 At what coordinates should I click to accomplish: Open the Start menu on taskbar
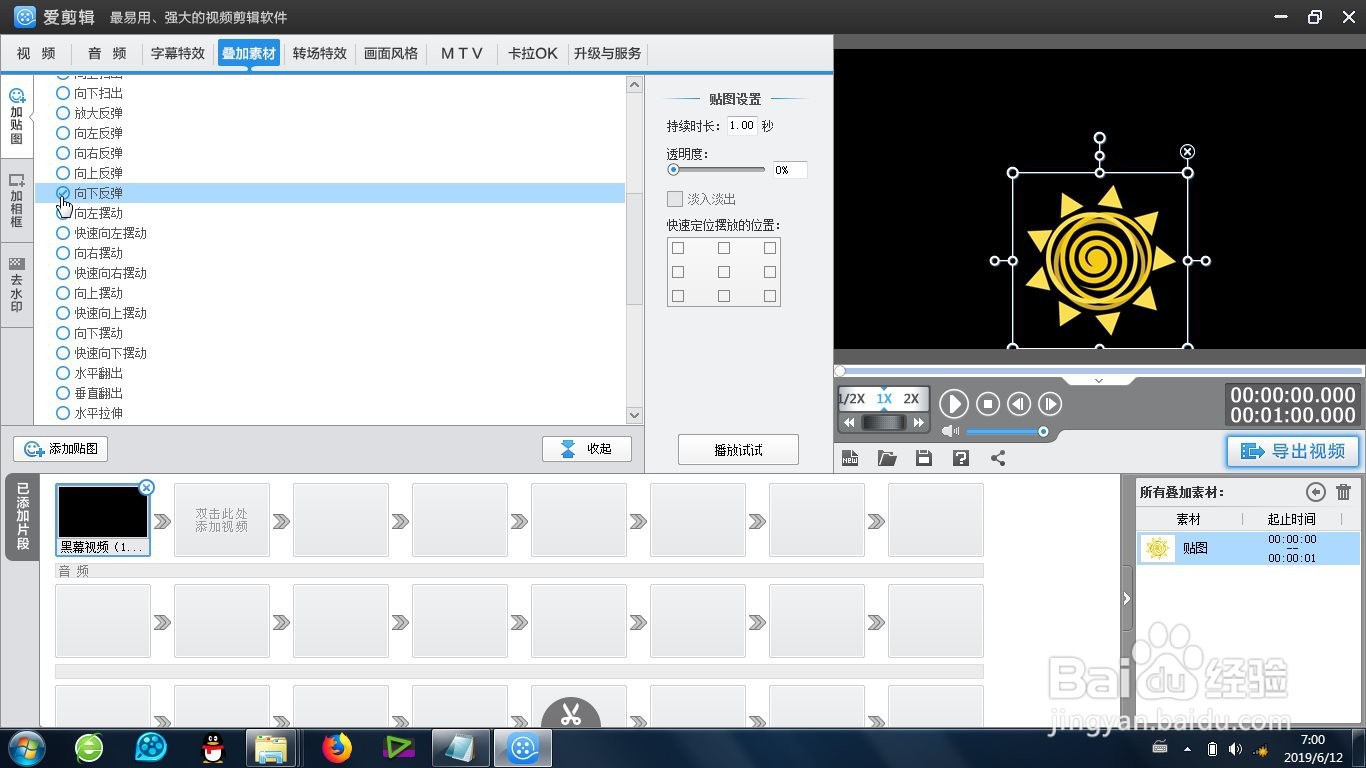27,748
